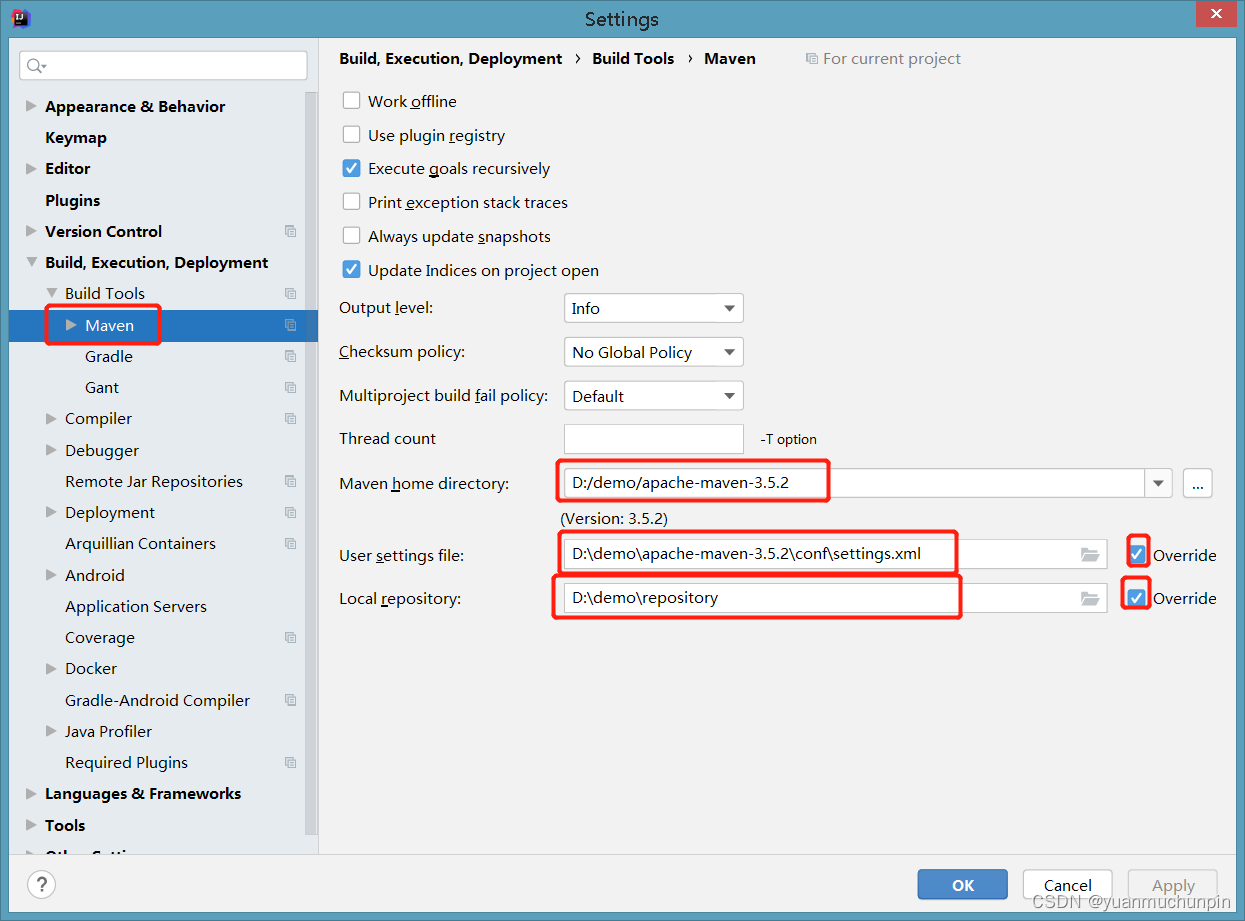Enable Print exception stack traces

point(351,202)
